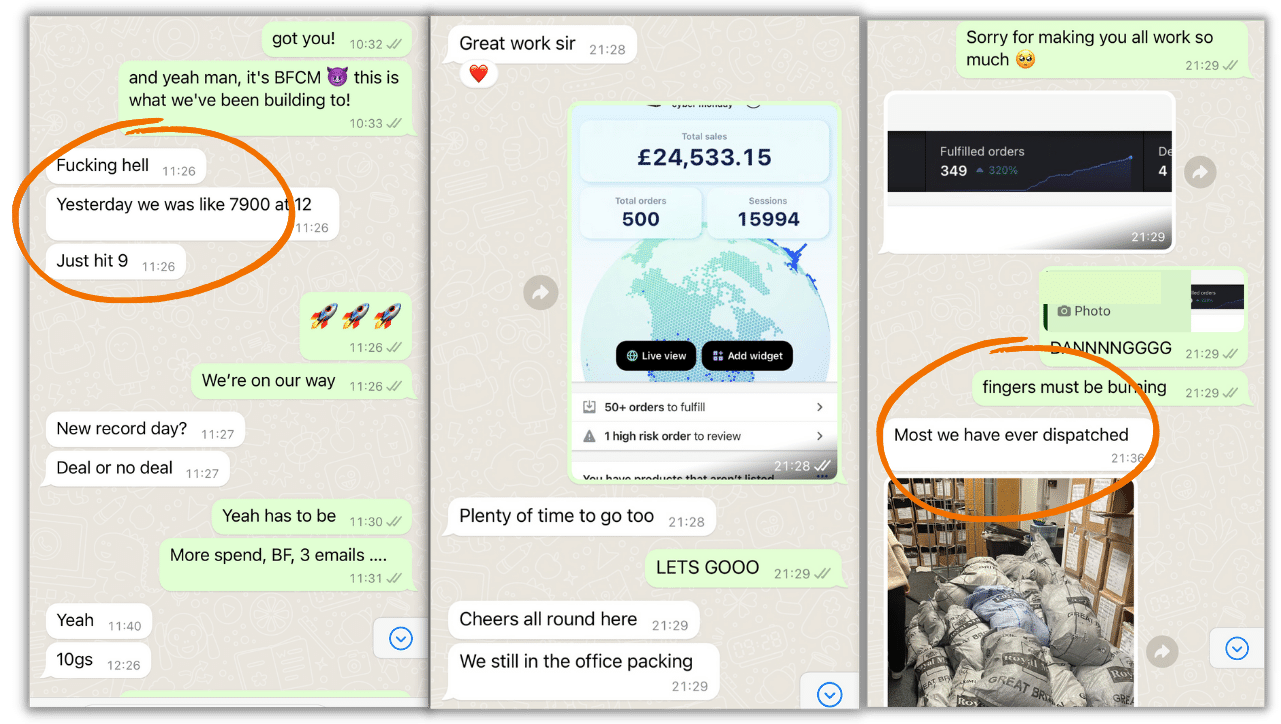Screen dimensions: 1281x724
Task: Tap the red heart reaction under Great work sir
Action: (479, 73)
